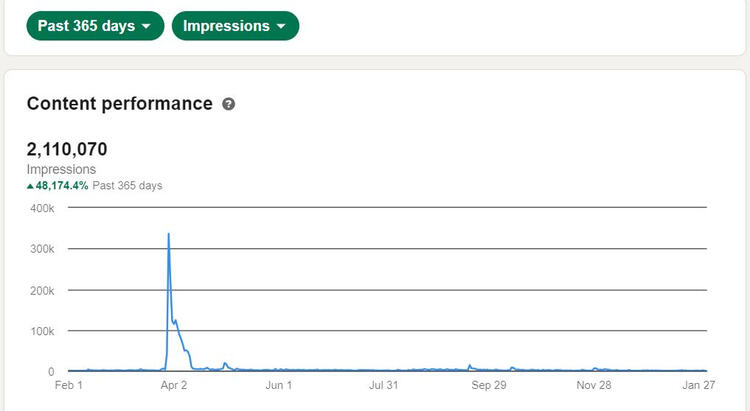Click the chart peak near Apr 2

[x=168, y=235]
